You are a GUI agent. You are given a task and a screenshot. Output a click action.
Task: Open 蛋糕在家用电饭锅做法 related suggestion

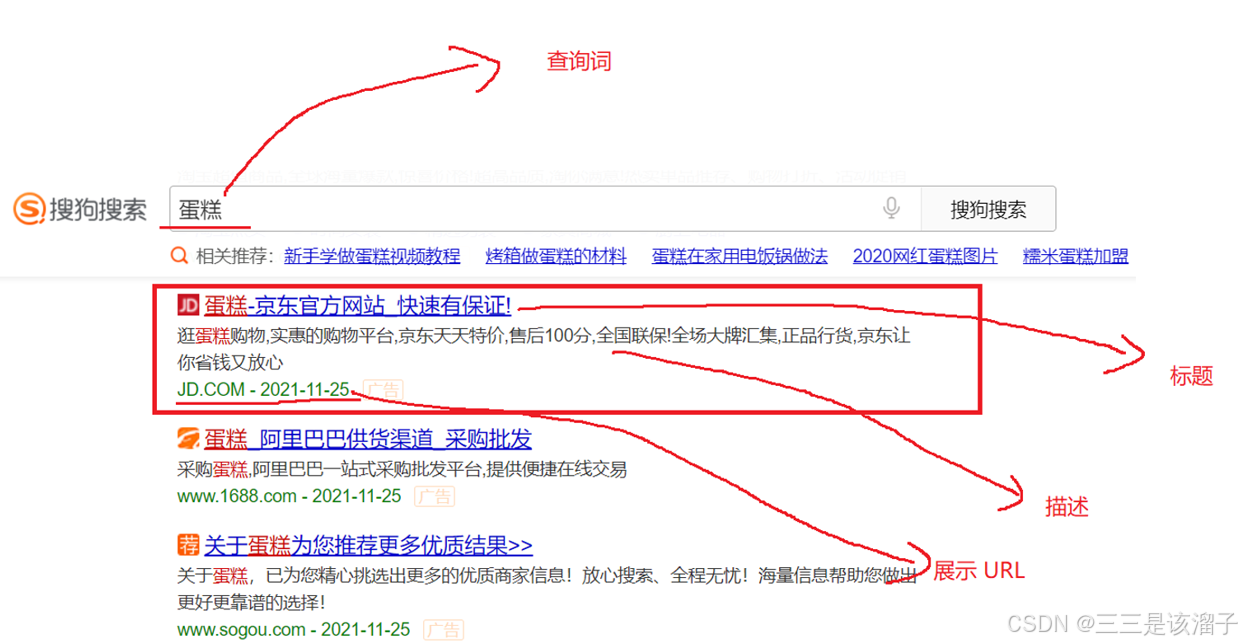[x=740, y=256]
